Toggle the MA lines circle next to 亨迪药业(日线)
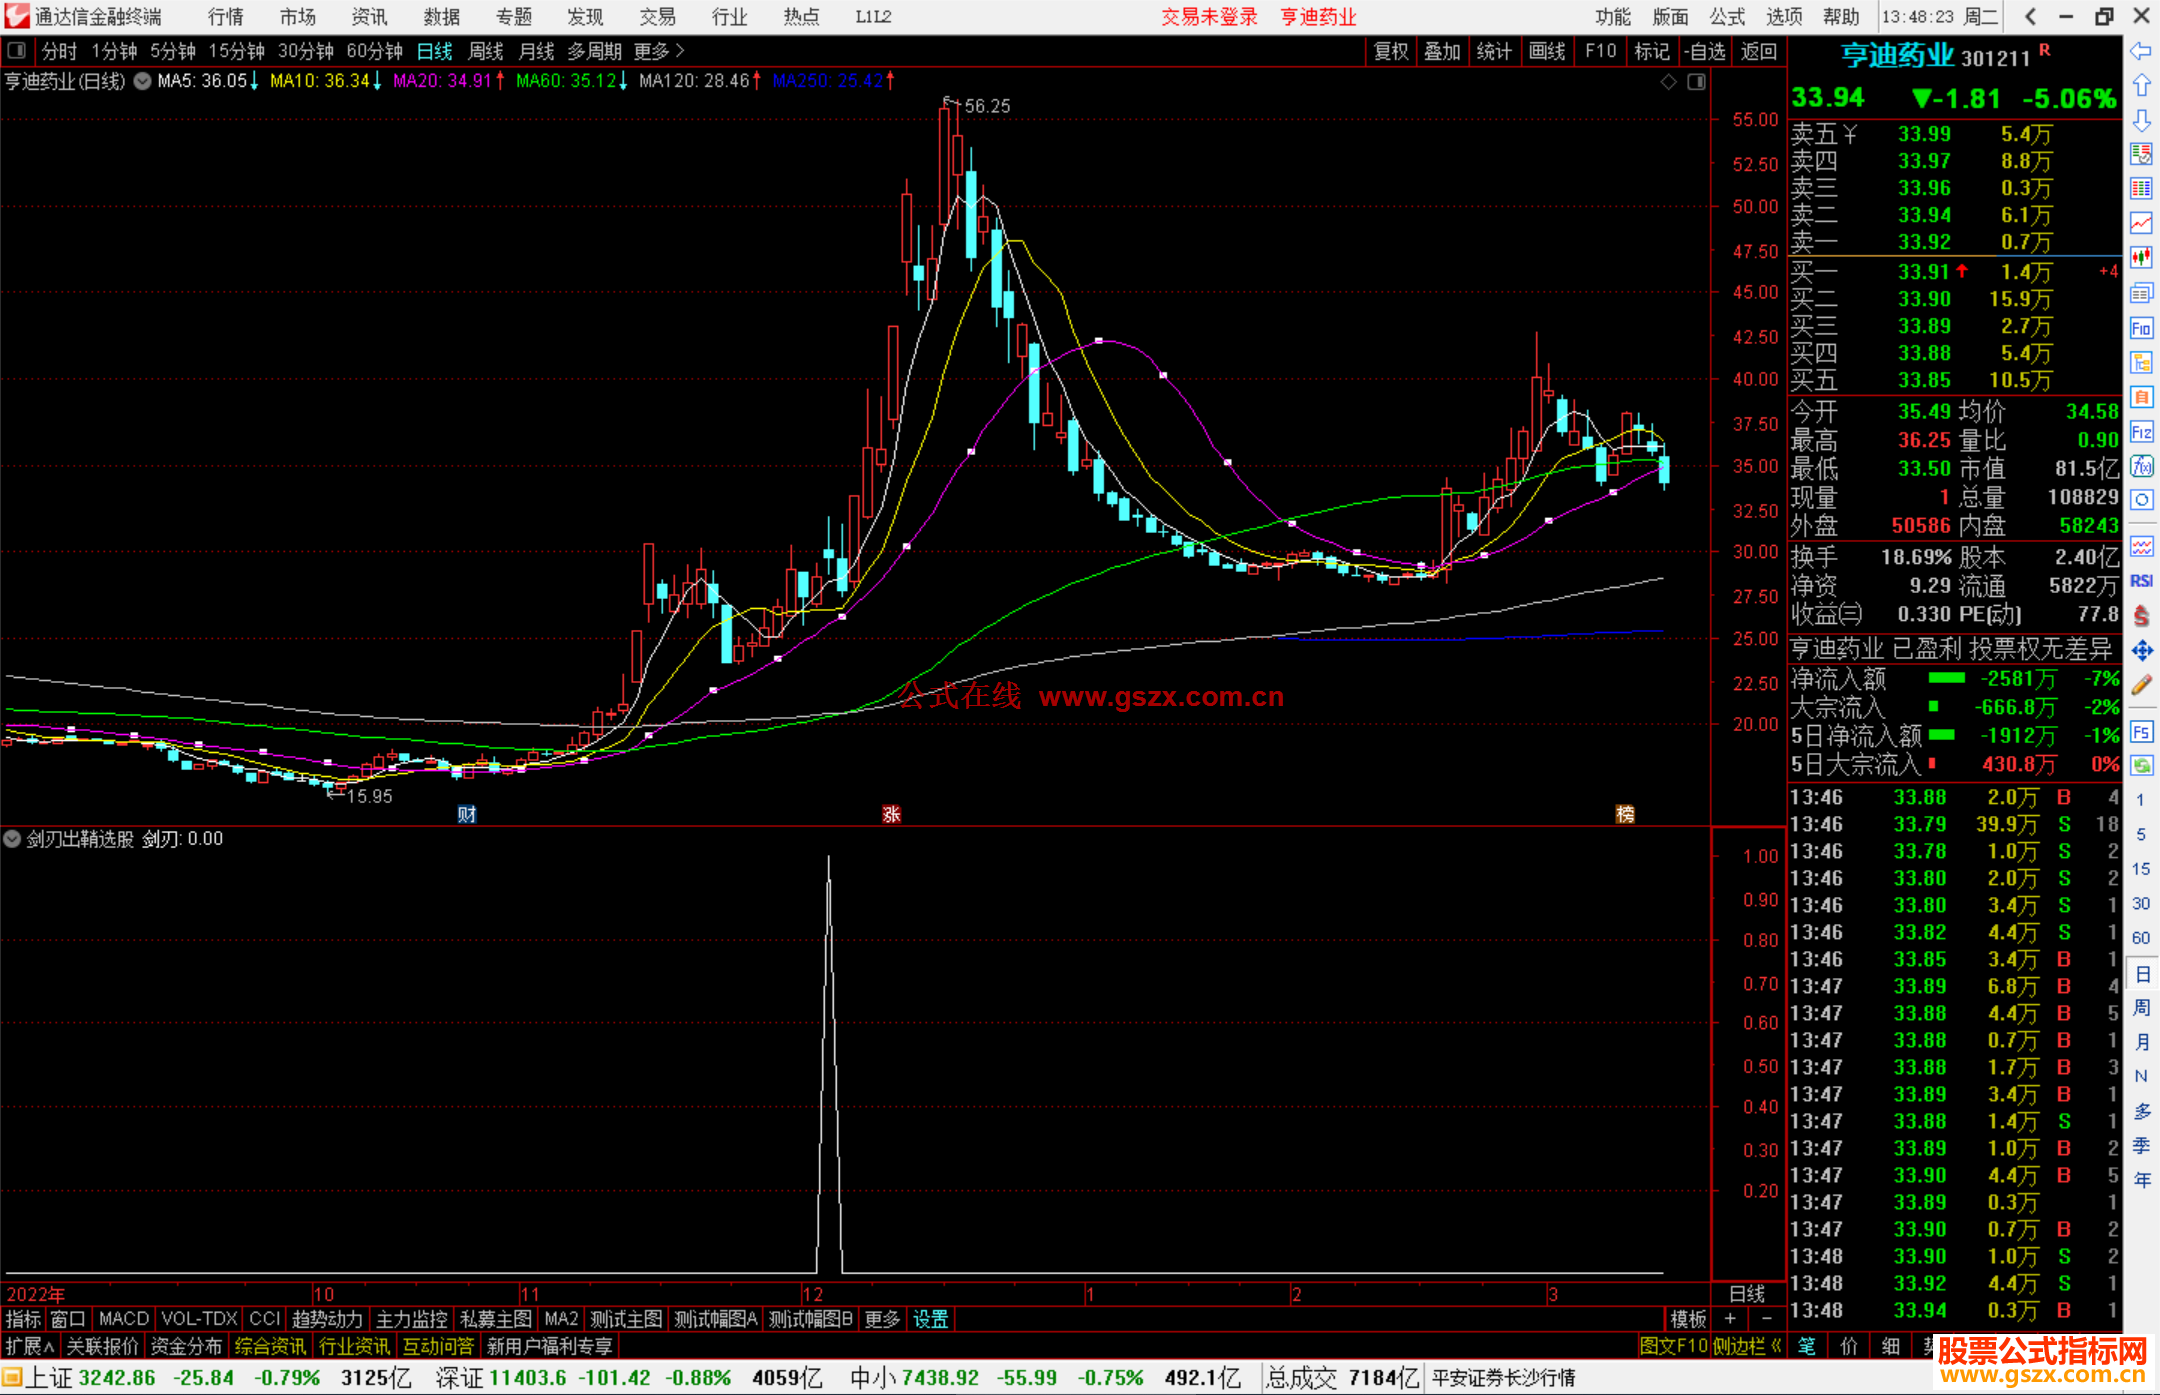Viewport: 2160px width, 1395px height. tap(143, 81)
